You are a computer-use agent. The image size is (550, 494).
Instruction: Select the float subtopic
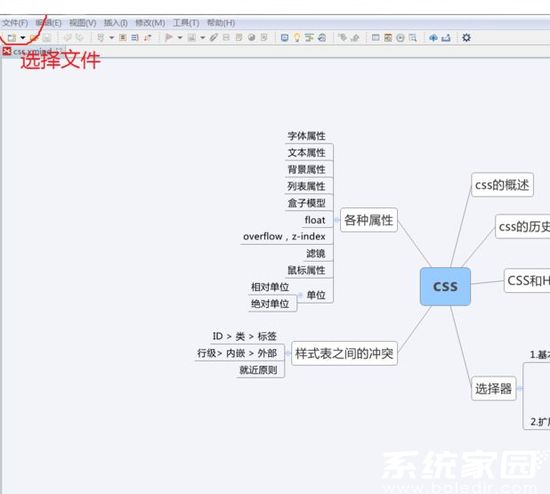click(315, 220)
